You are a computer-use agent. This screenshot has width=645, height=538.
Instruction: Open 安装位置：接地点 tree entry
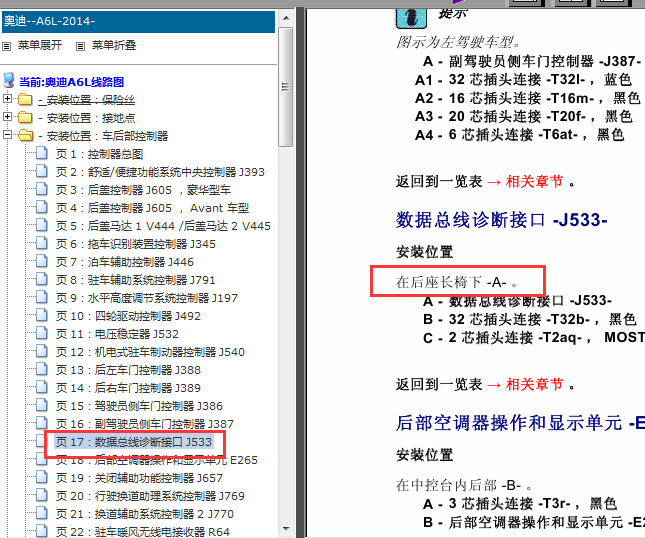tap(87, 118)
